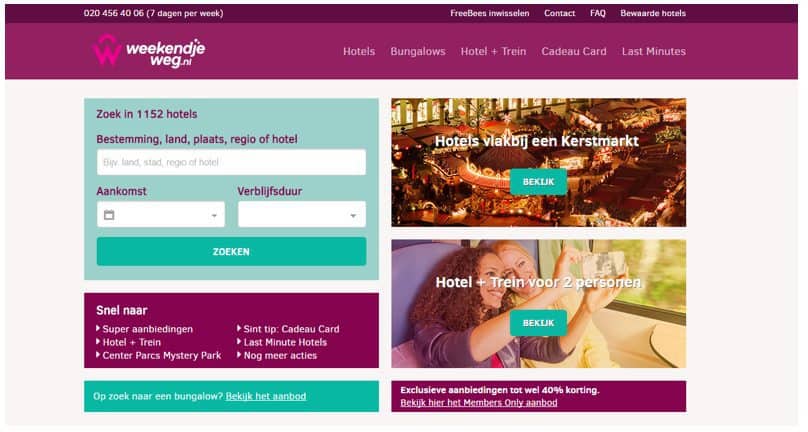
Task: Open Bewaarde hotels in the top bar
Action: (653, 13)
